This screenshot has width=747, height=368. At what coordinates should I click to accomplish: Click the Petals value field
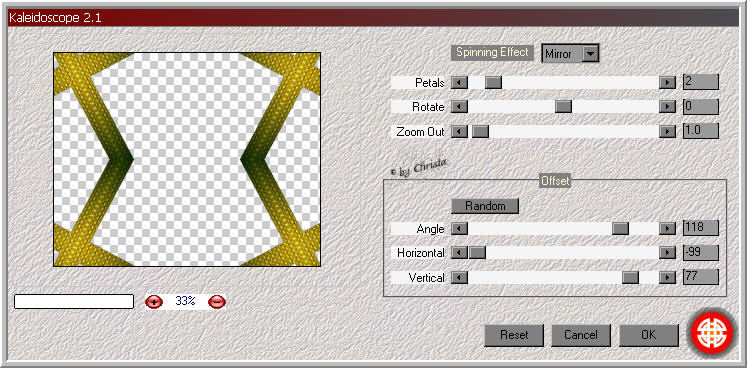click(700, 82)
